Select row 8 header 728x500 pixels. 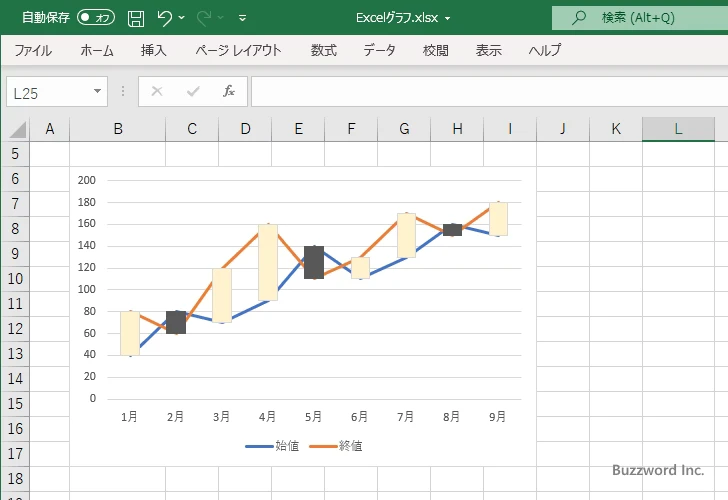[15, 229]
